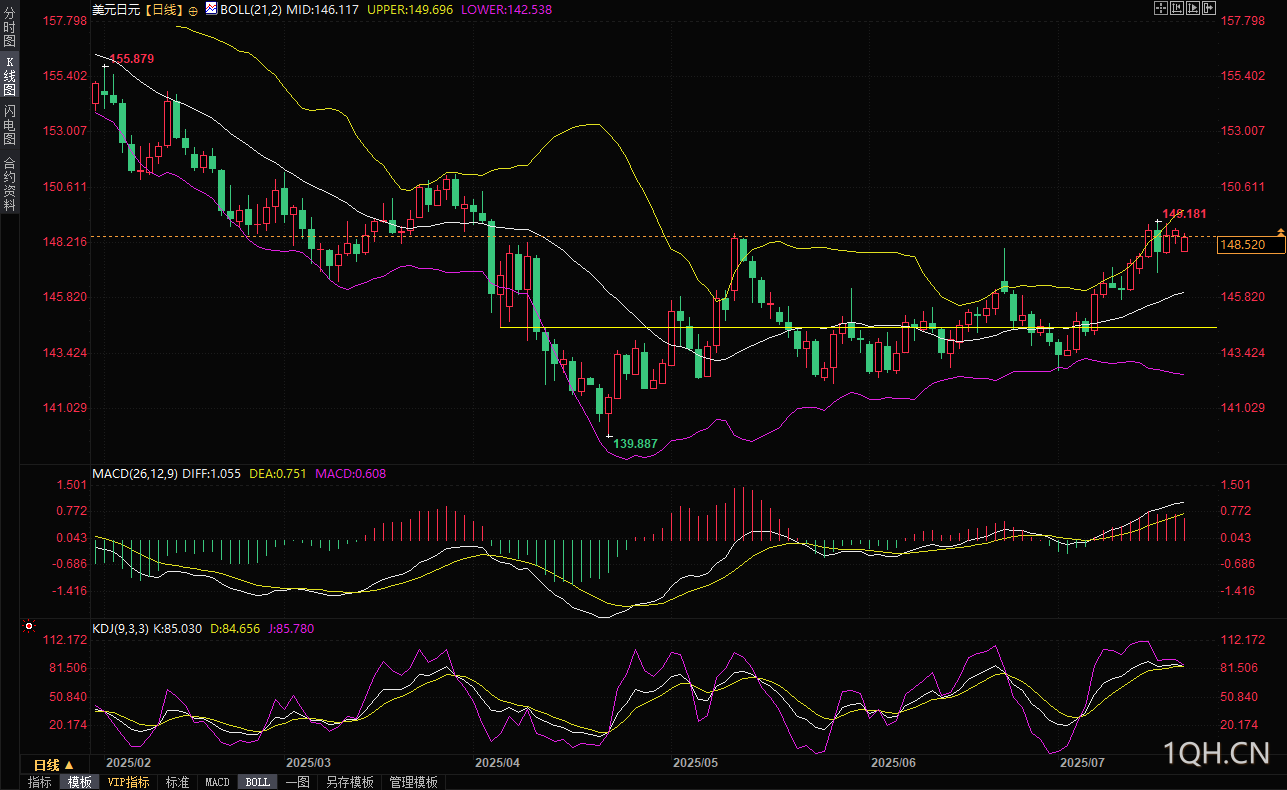Toggle the MACD indicator tab at bottom
Viewport: 1287px width, 790px height.
point(217,782)
